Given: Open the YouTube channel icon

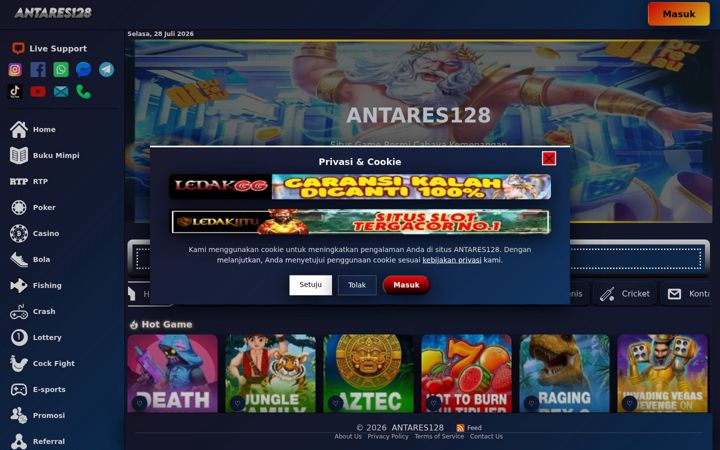Looking at the screenshot, I should 38,91.
